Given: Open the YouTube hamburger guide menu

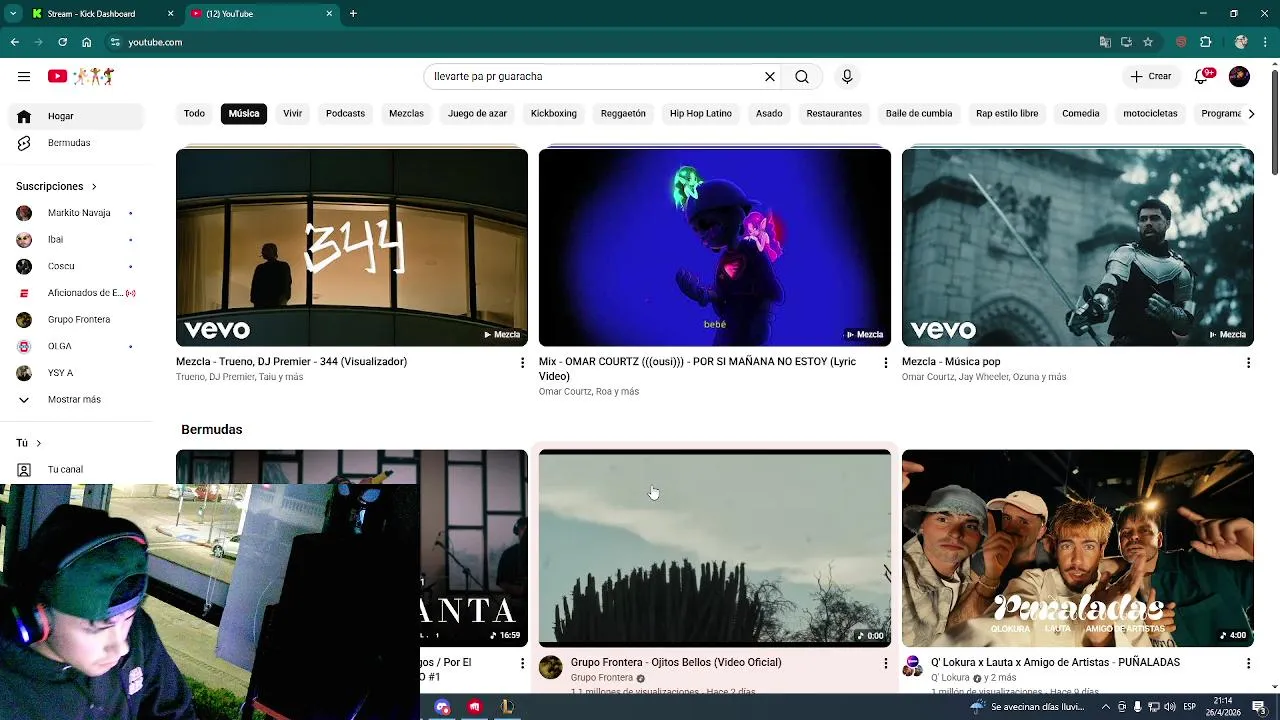Looking at the screenshot, I should point(24,76).
